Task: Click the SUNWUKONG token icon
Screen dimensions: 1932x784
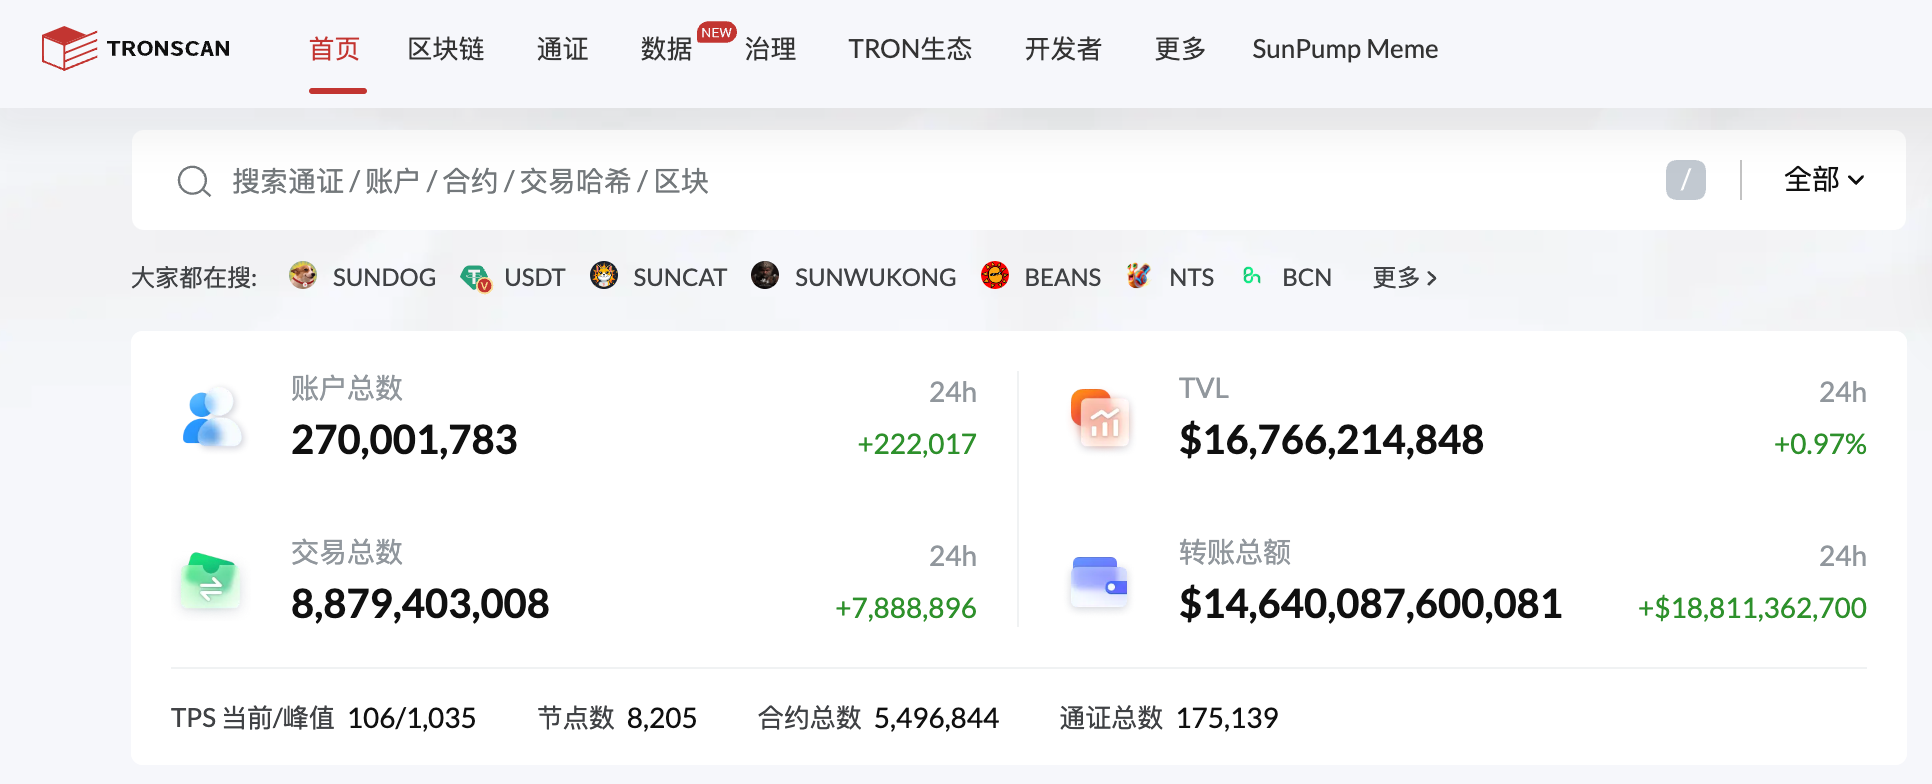Action: [765, 275]
